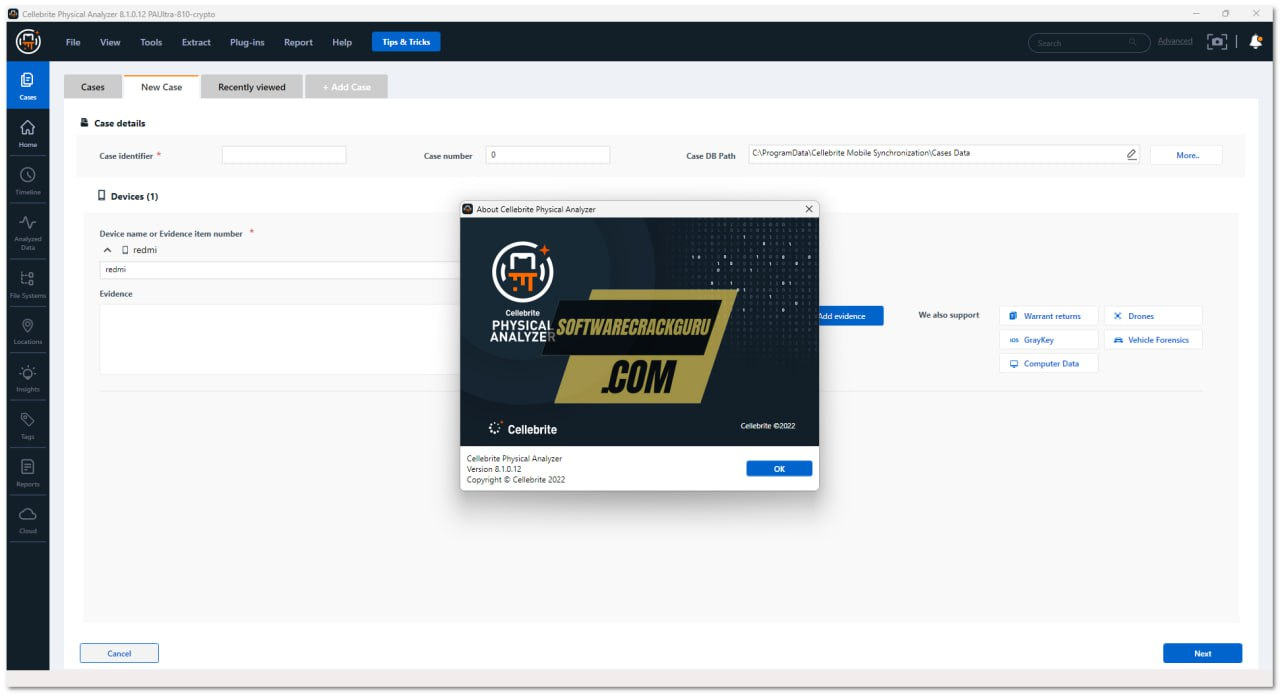Edit Case DB Path with the pencil icon

(1131, 154)
